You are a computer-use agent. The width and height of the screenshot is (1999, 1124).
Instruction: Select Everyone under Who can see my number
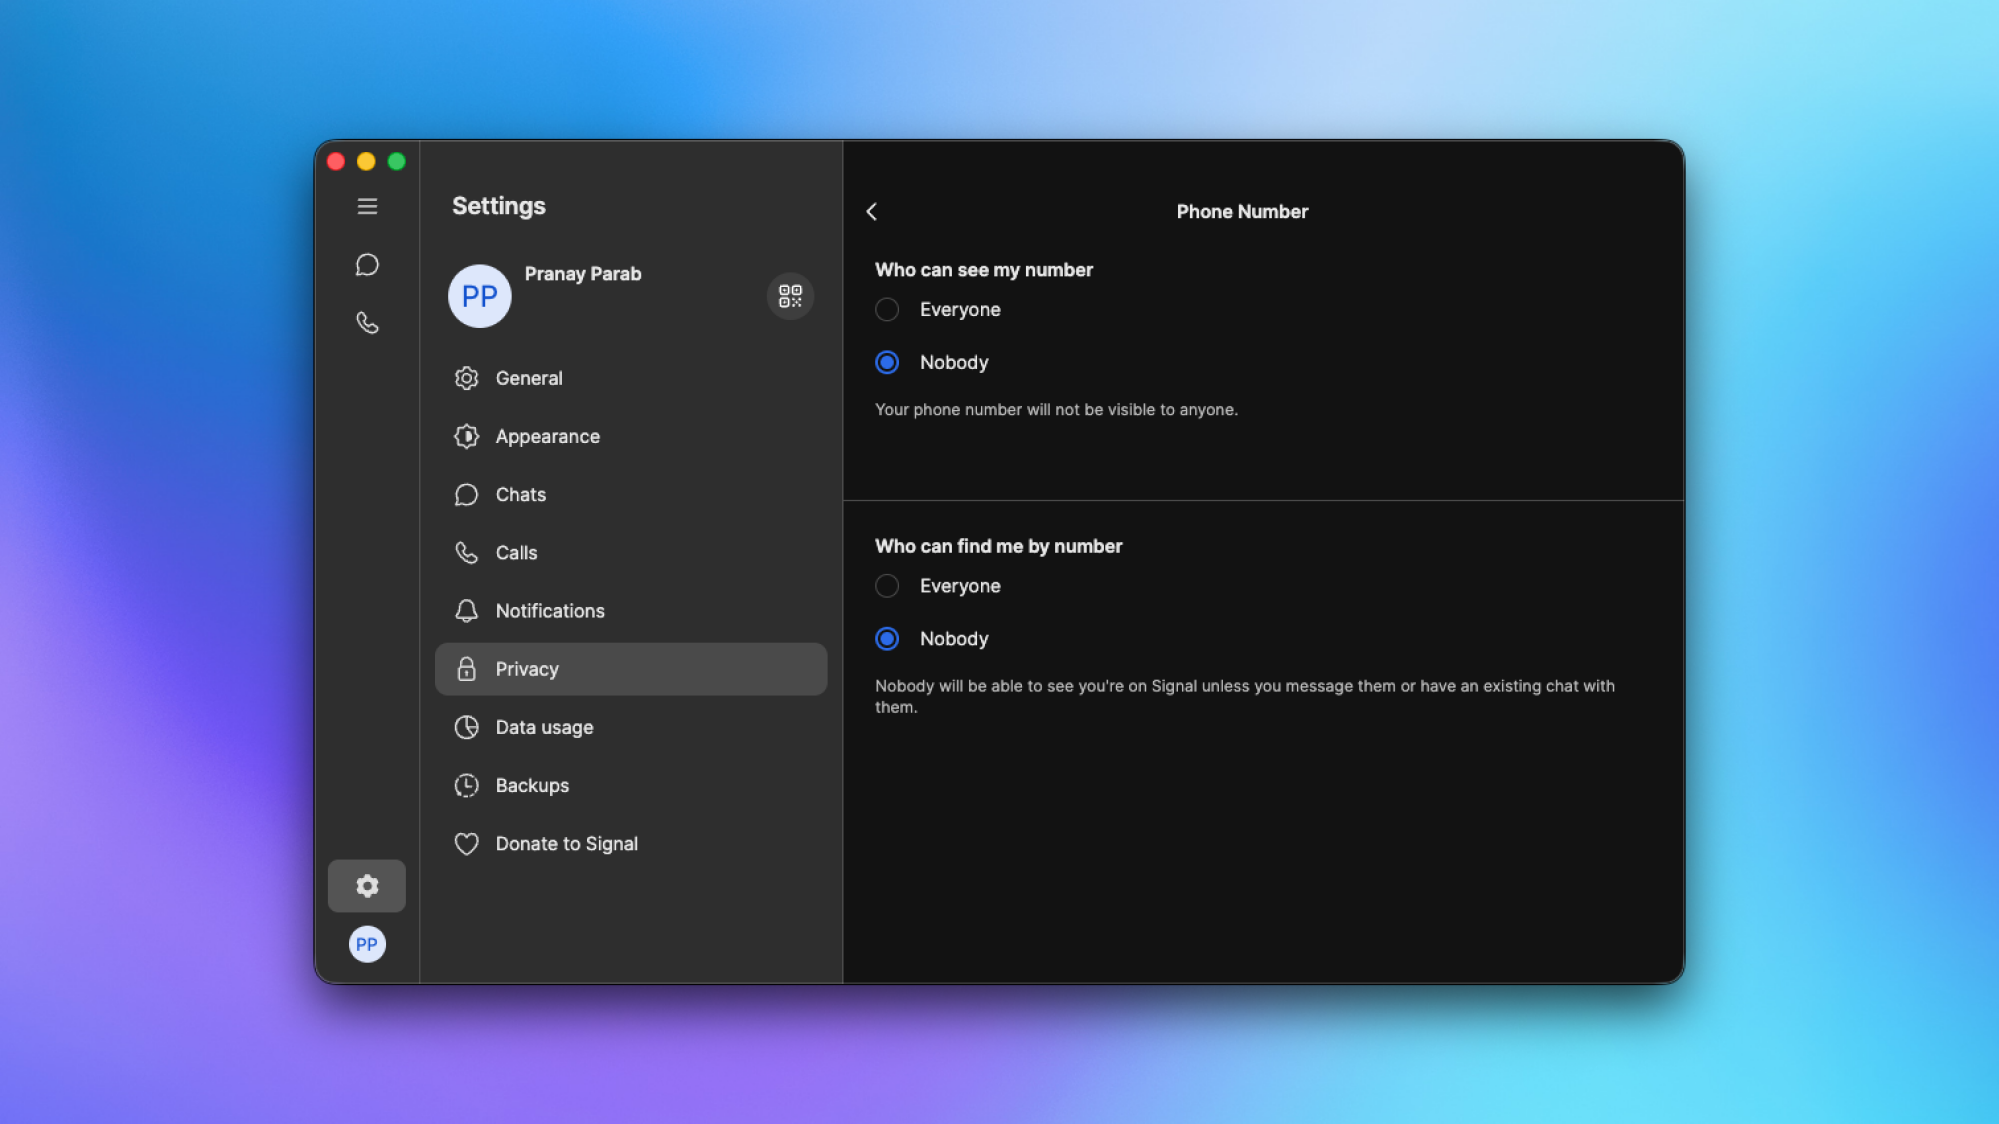(887, 309)
